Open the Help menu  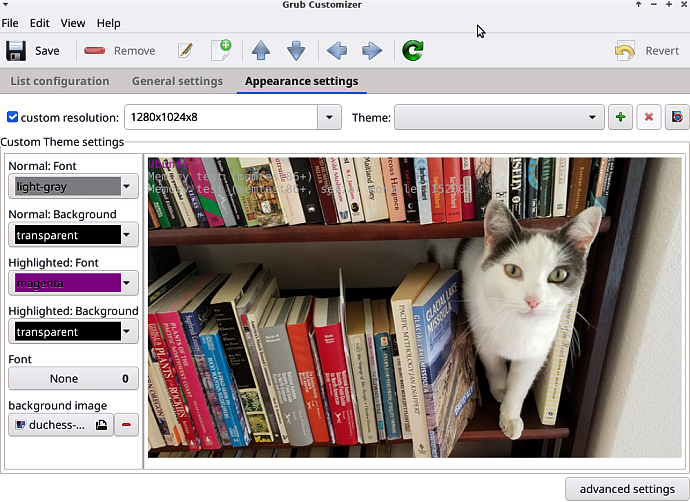coord(109,23)
